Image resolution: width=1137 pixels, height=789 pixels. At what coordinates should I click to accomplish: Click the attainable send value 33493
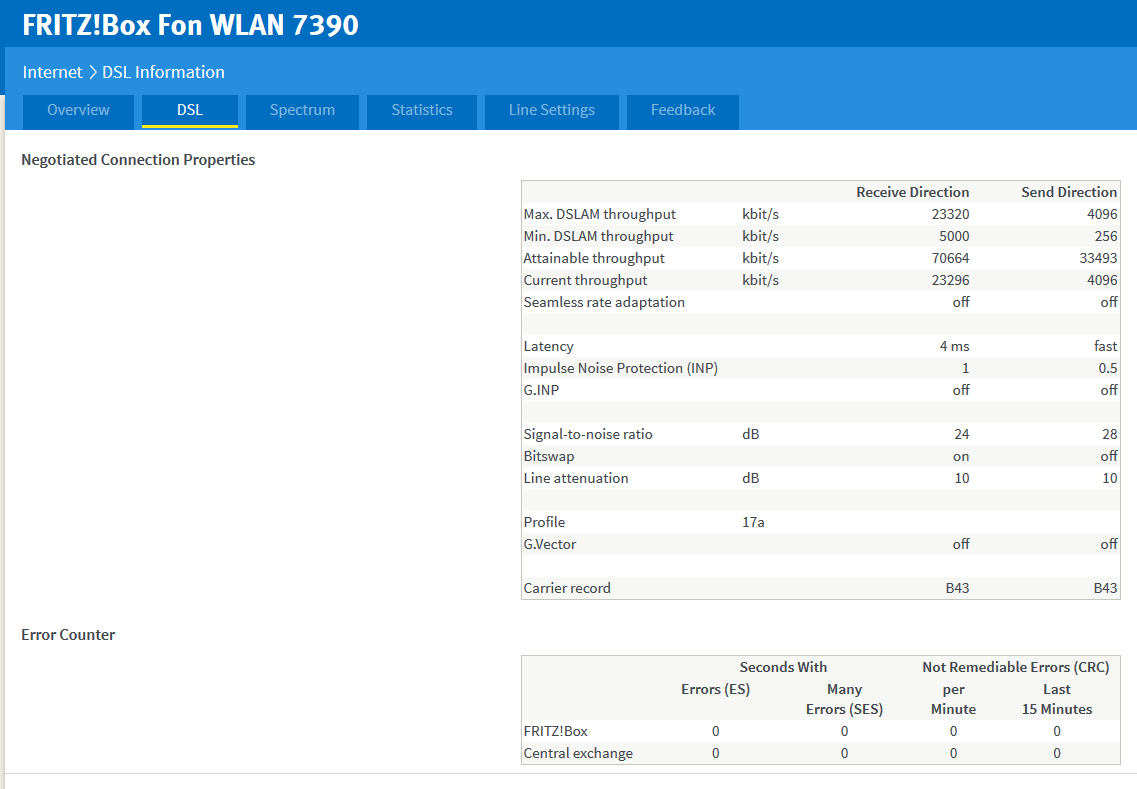[1098, 258]
